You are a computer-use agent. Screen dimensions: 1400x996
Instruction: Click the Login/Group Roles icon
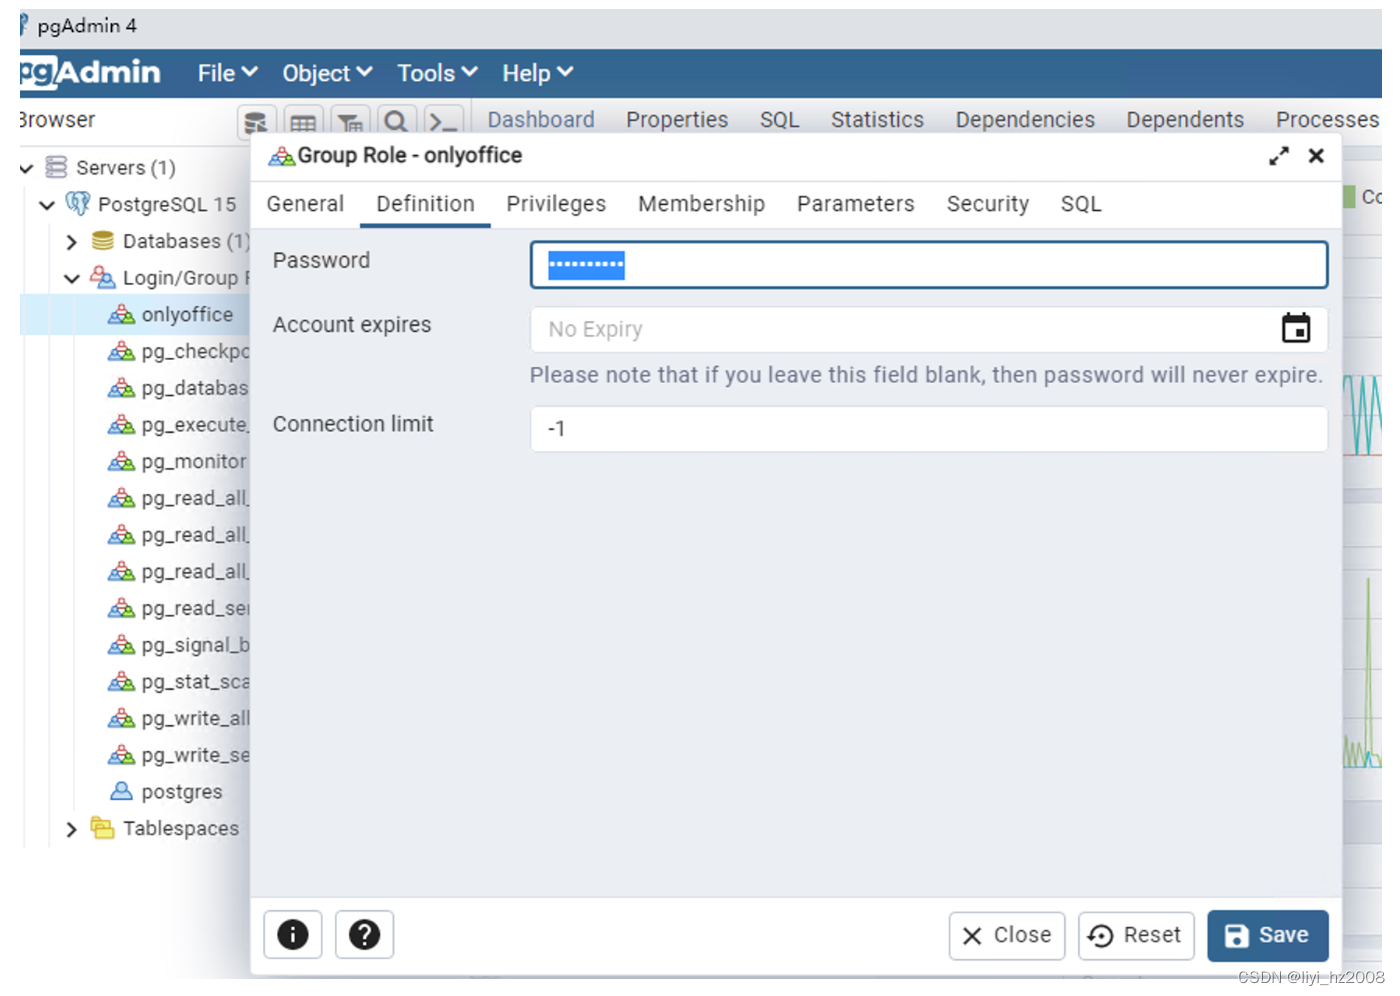[x=102, y=277]
